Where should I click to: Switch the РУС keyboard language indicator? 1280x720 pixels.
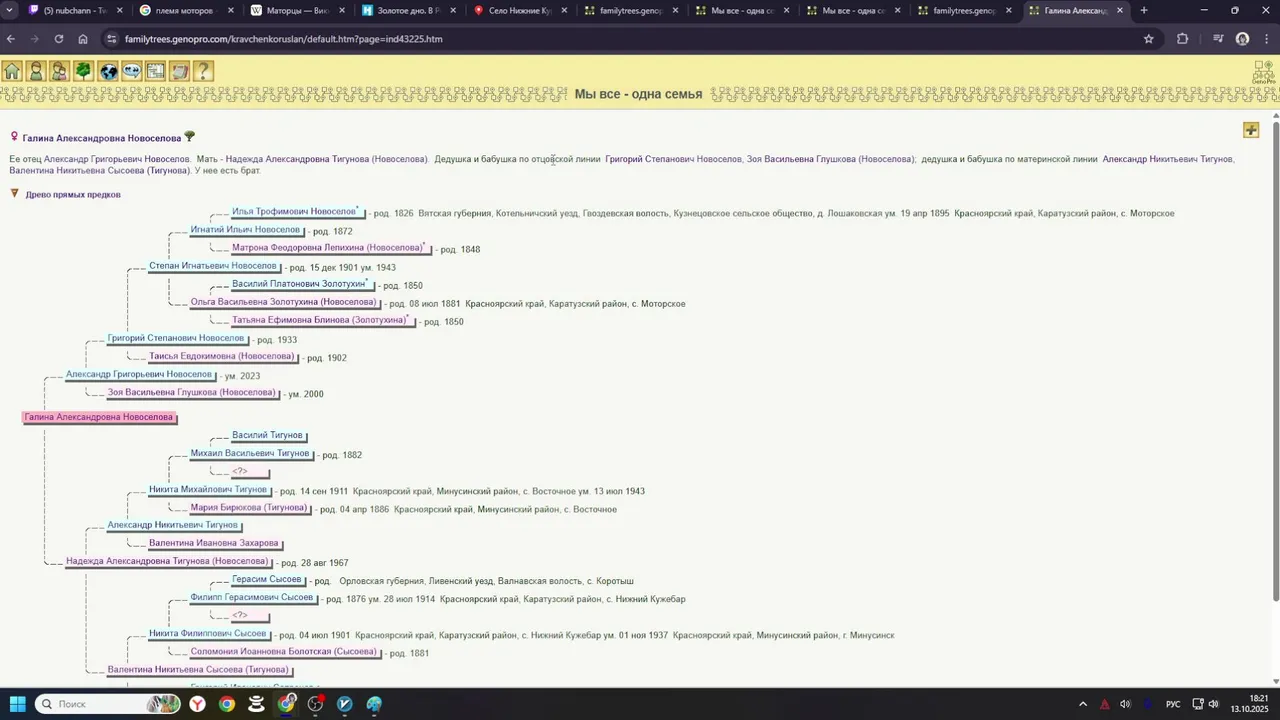click(1174, 704)
